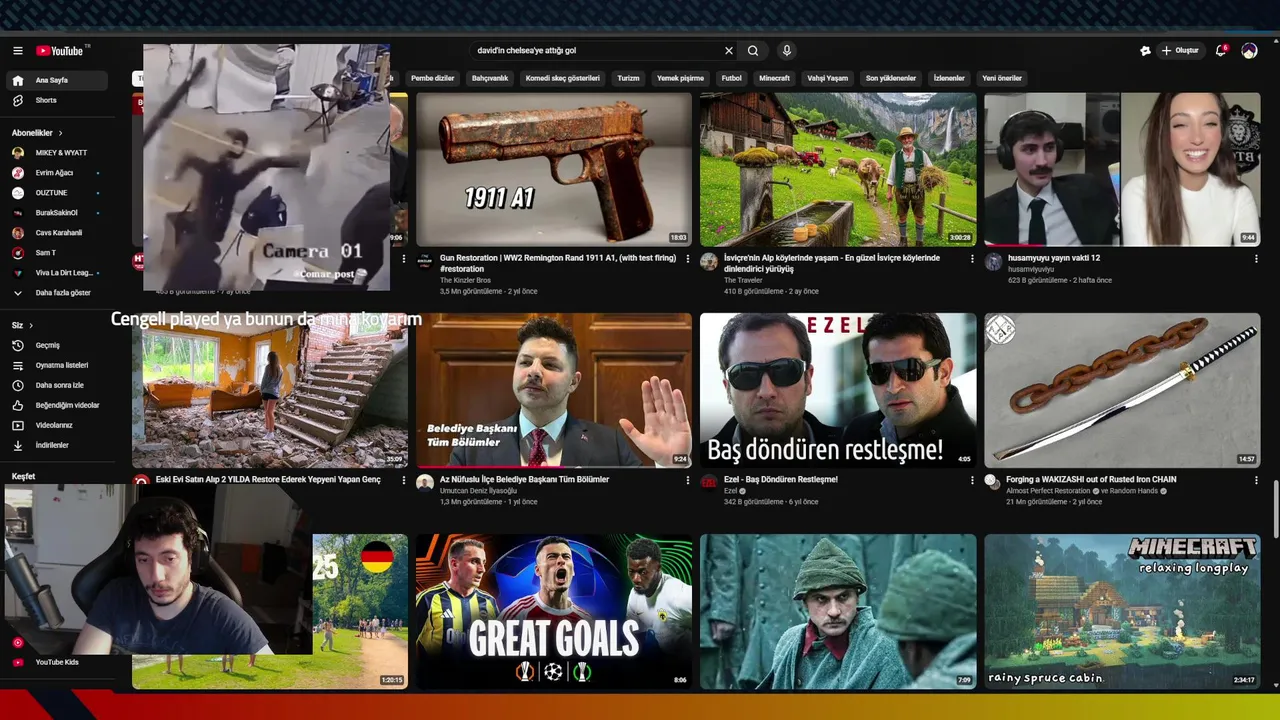Image resolution: width=1280 pixels, height=720 pixels.
Task: Click Umutcan Deniz İlyasoğlu channel avatar
Action: click(x=424, y=483)
